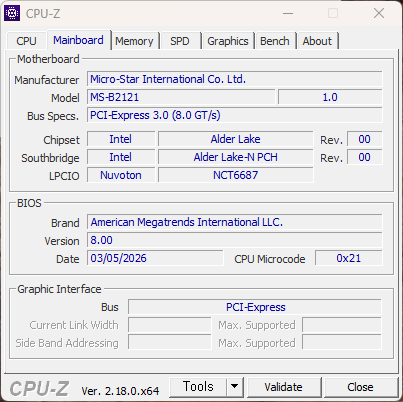Expand the Tools dropdown arrow
The image size is (403, 402).
(x=235, y=387)
